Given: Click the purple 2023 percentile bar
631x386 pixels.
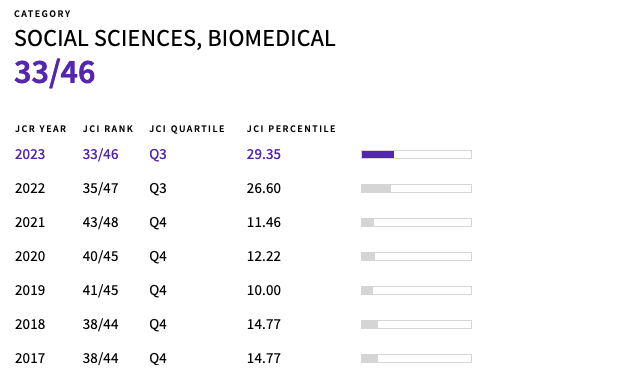Looking at the screenshot, I should coord(417,154).
